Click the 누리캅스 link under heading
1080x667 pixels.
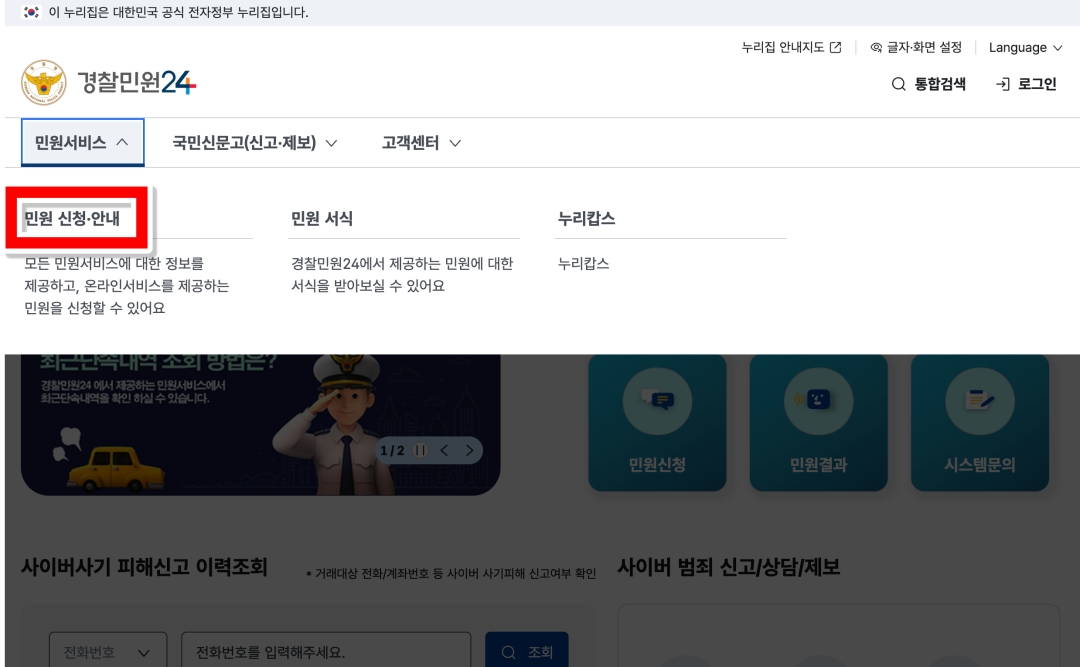coord(583,263)
